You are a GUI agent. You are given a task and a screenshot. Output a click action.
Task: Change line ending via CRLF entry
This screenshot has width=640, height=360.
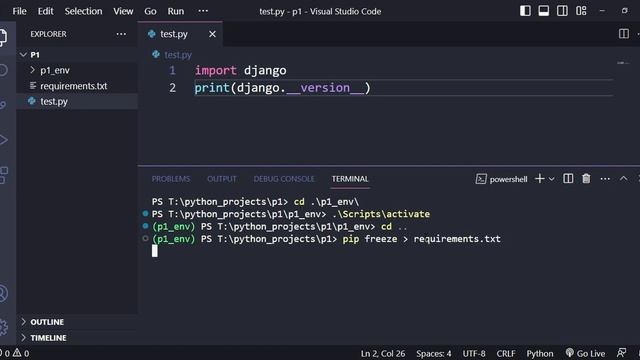(x=506, y=353)
